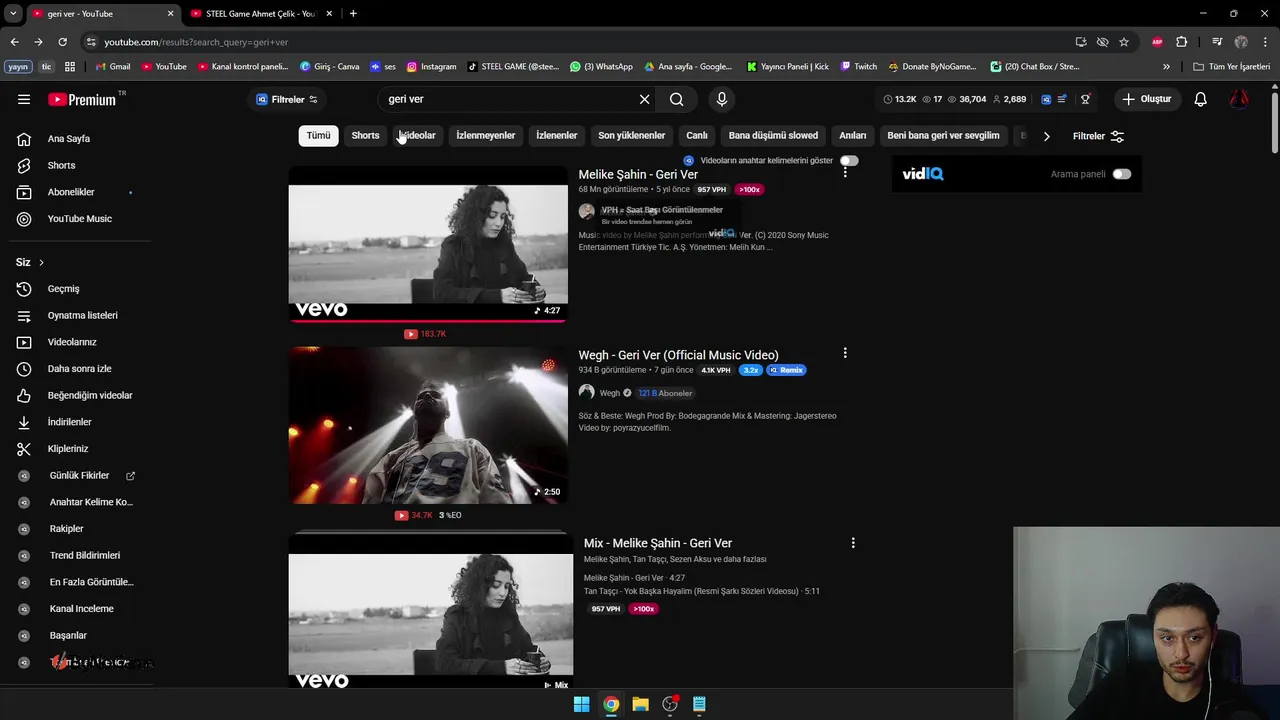This screenshot has height=720, width=1280.
Task: Select the Tümü filter chip
Action: 318,136
